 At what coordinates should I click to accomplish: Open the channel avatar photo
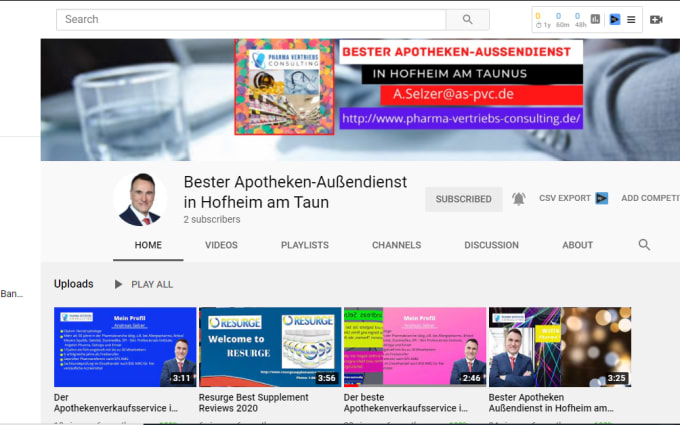pyautogui.click(x=140, y=199)
